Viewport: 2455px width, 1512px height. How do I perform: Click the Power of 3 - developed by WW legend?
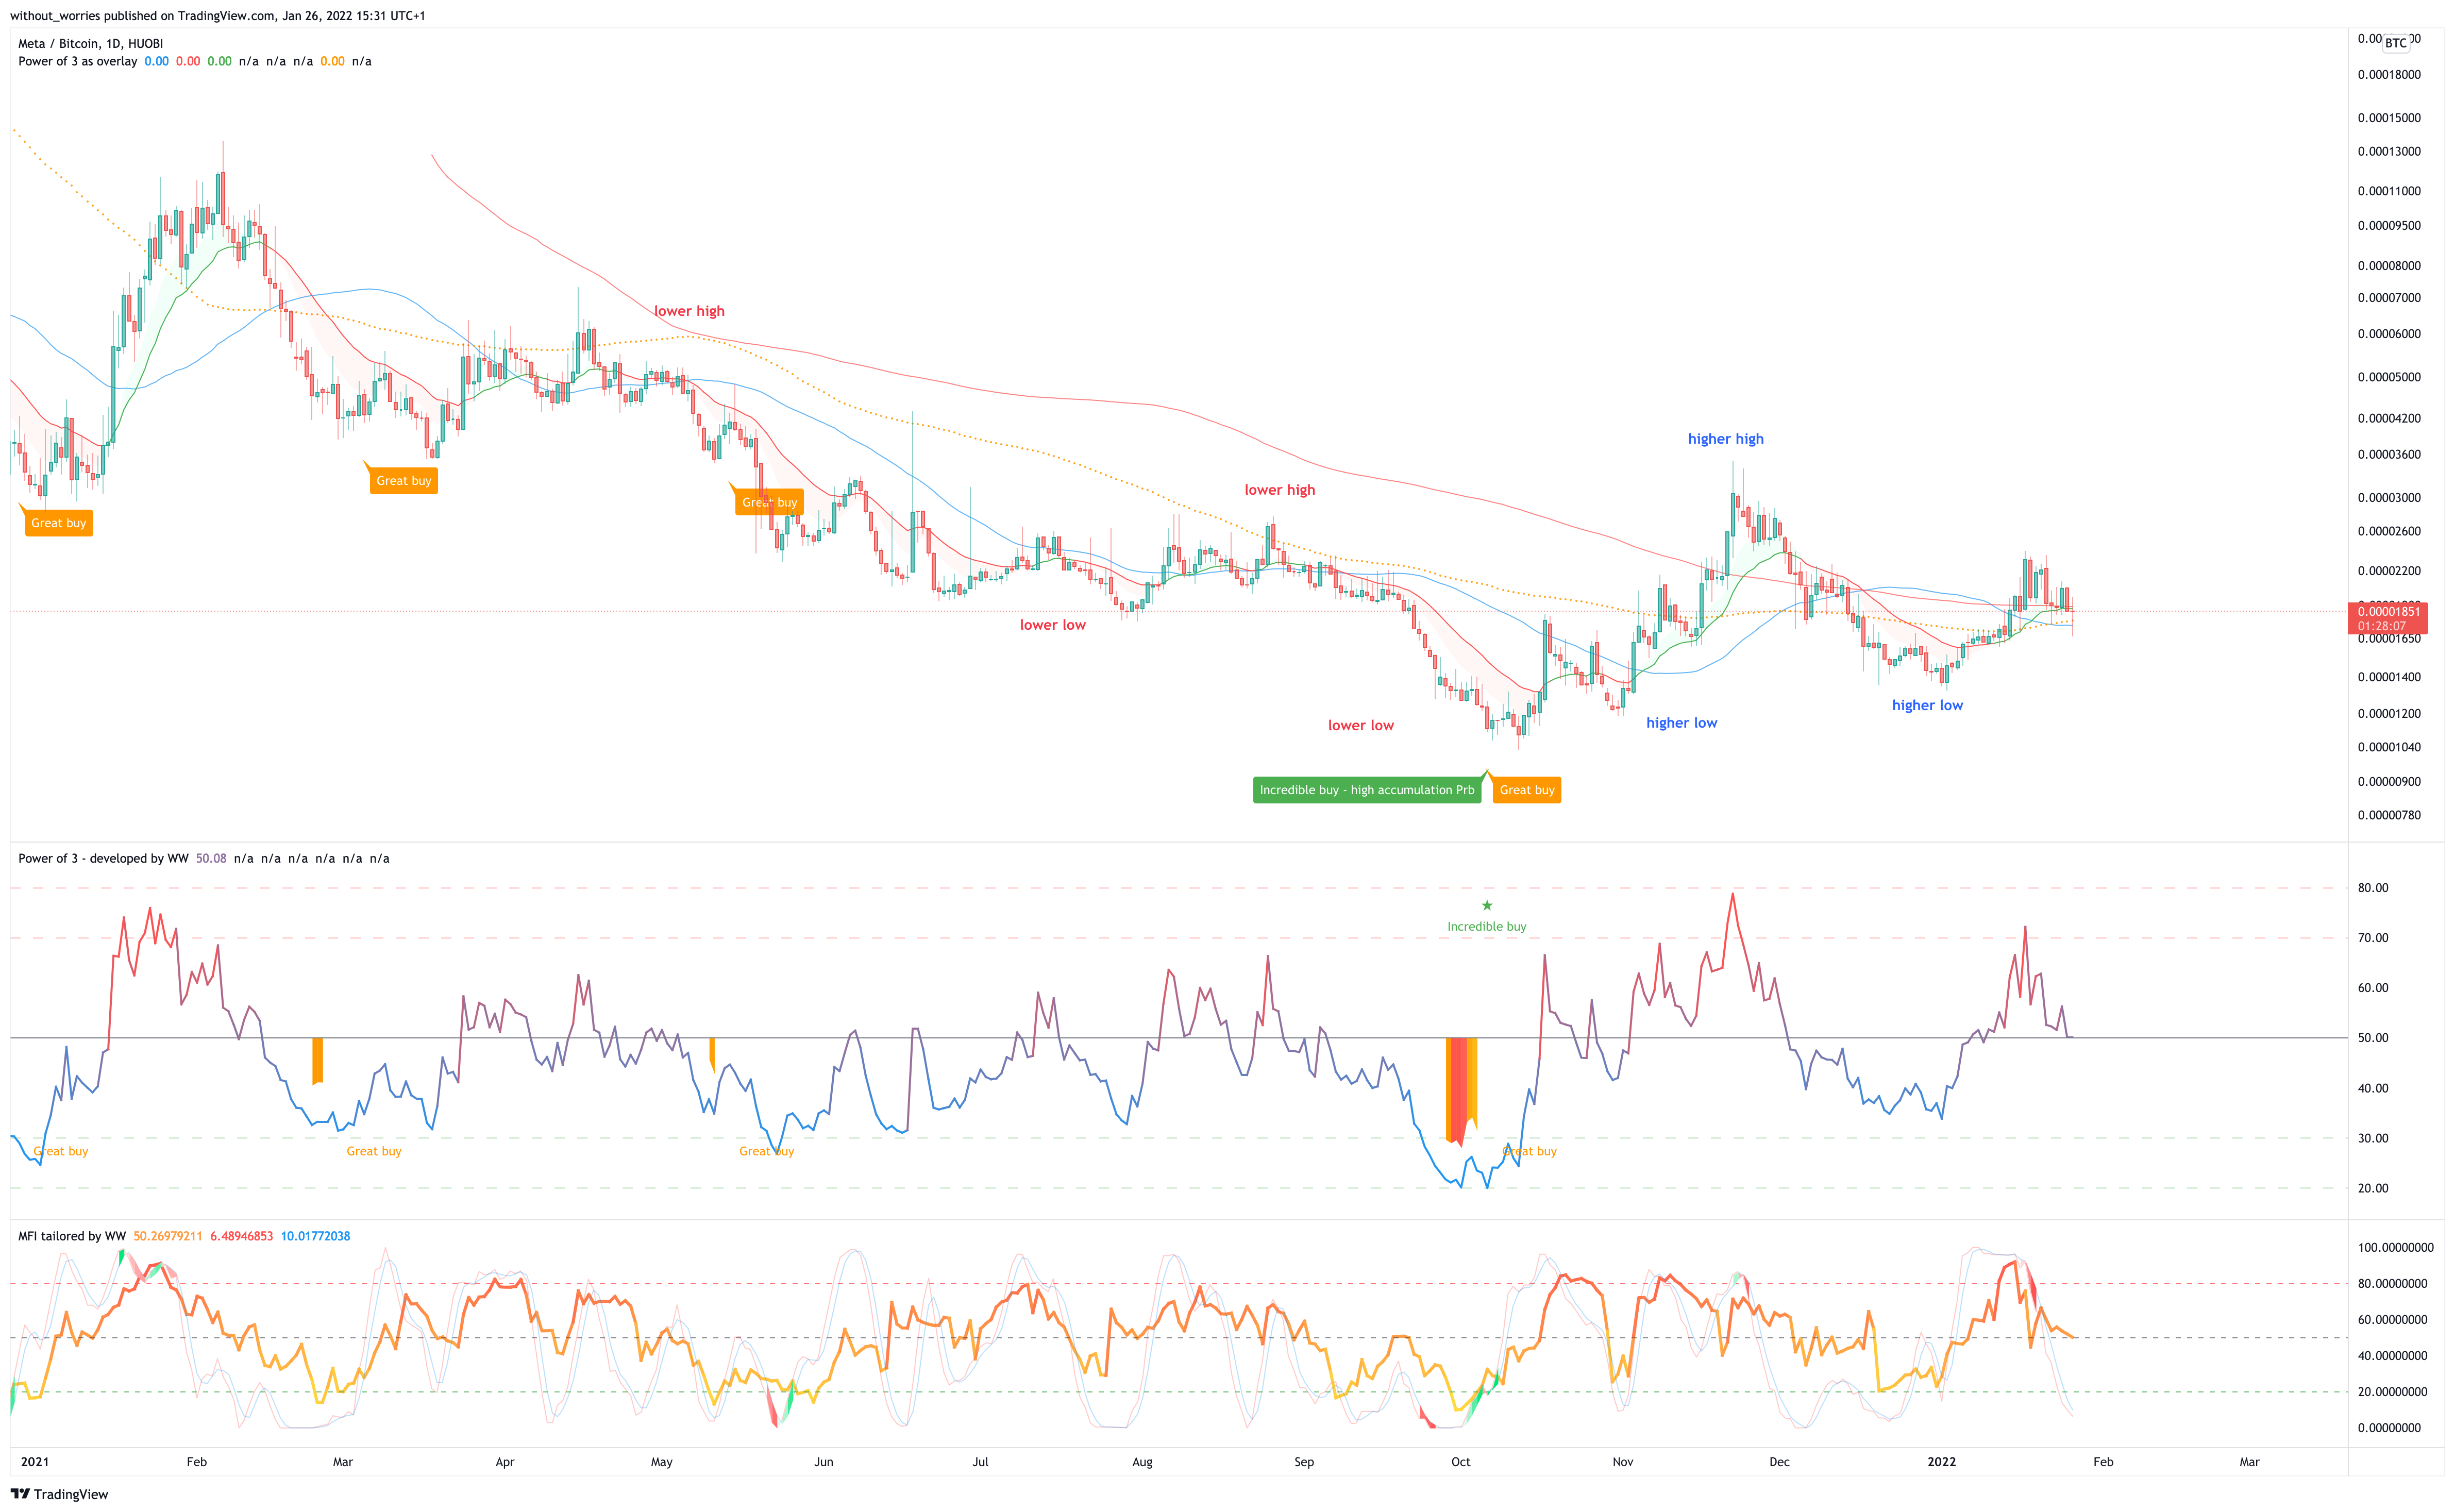[103, 859]
